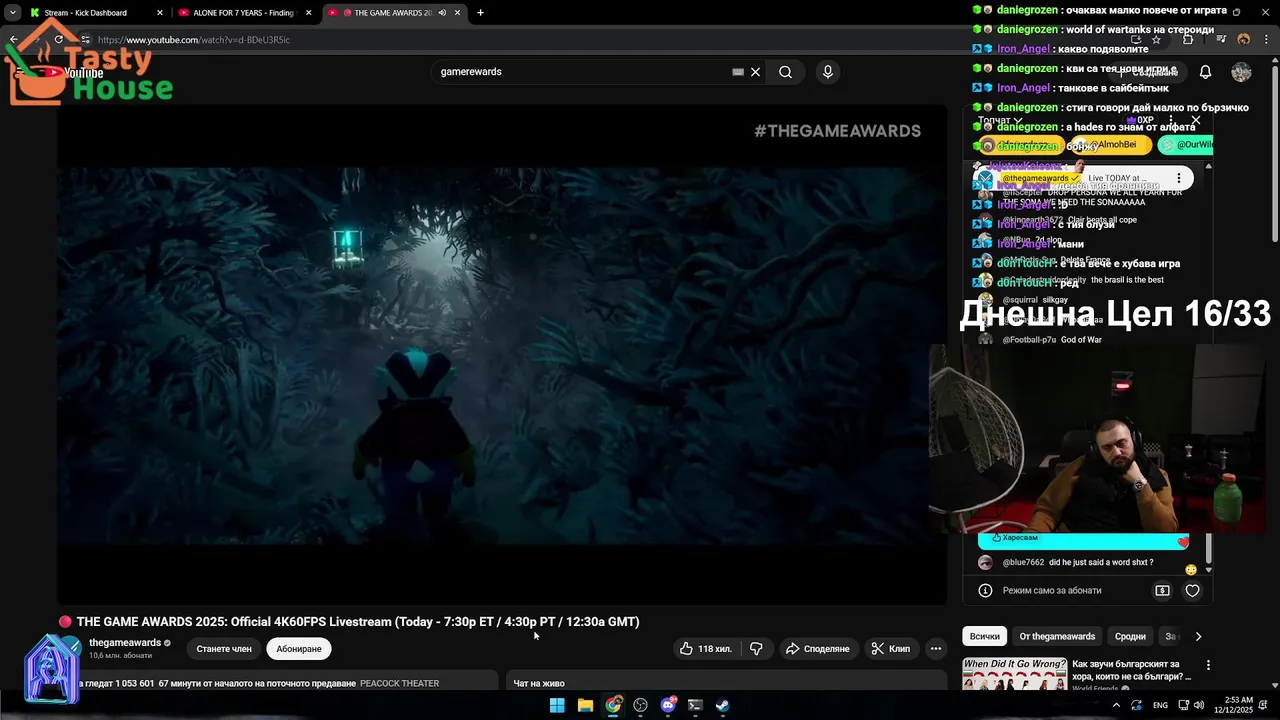This screenshot has height=720, width=1280.
Task: Click the chat info icon
Action: (x=985, y=591)
